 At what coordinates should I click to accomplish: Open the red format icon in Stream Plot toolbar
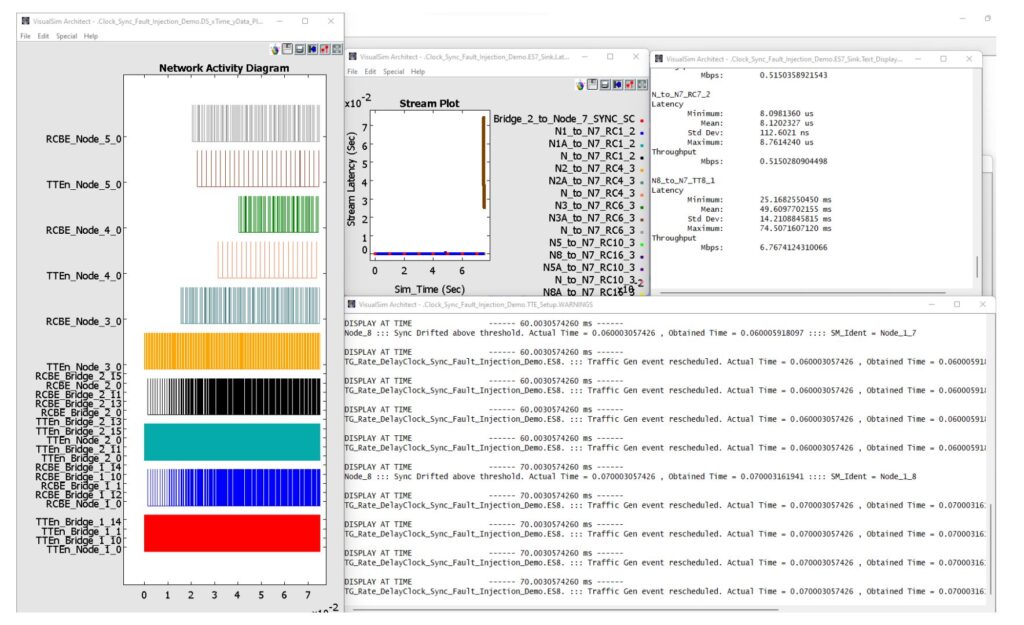pos(631,86)
